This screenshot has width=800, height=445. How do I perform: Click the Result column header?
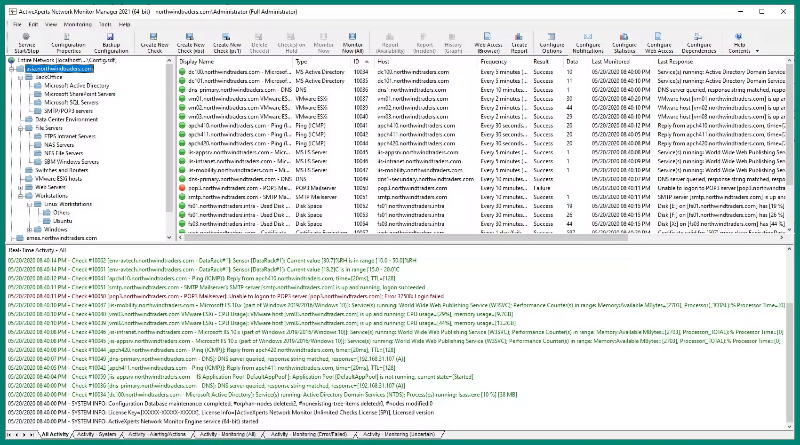(x=547, y=62)
